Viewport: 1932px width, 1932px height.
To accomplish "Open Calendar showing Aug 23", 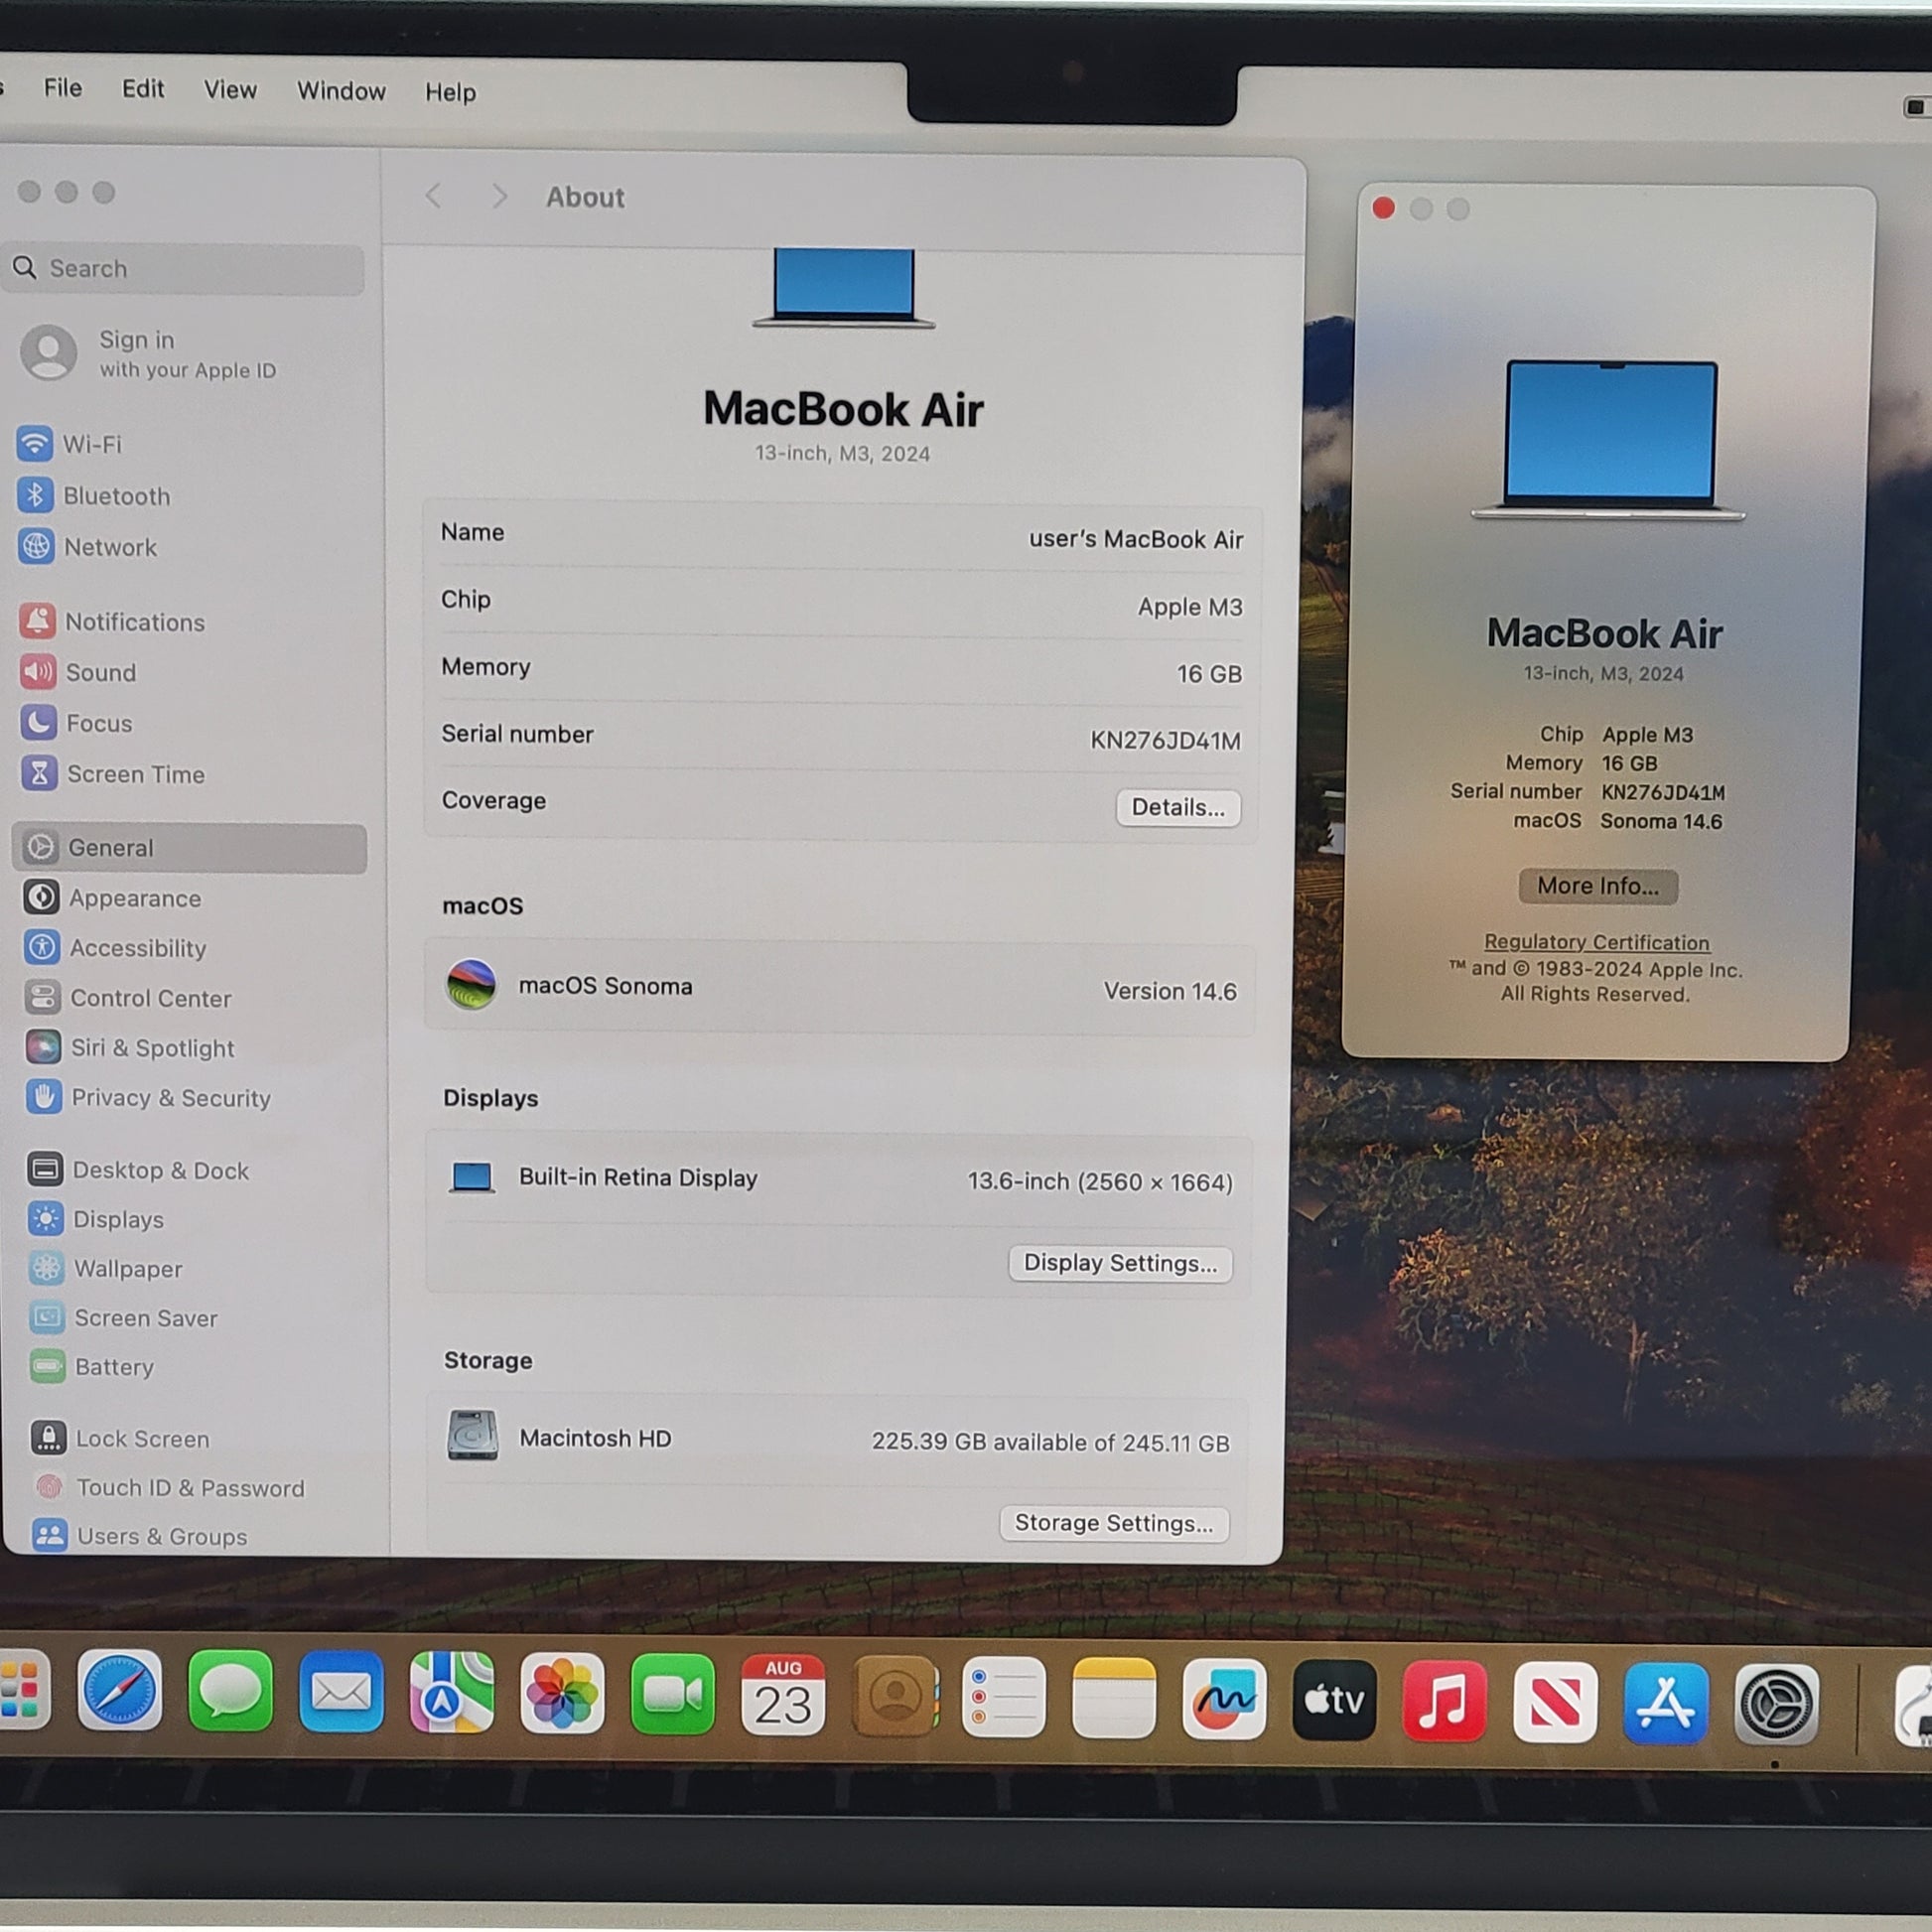I will tap(783, 1696).
